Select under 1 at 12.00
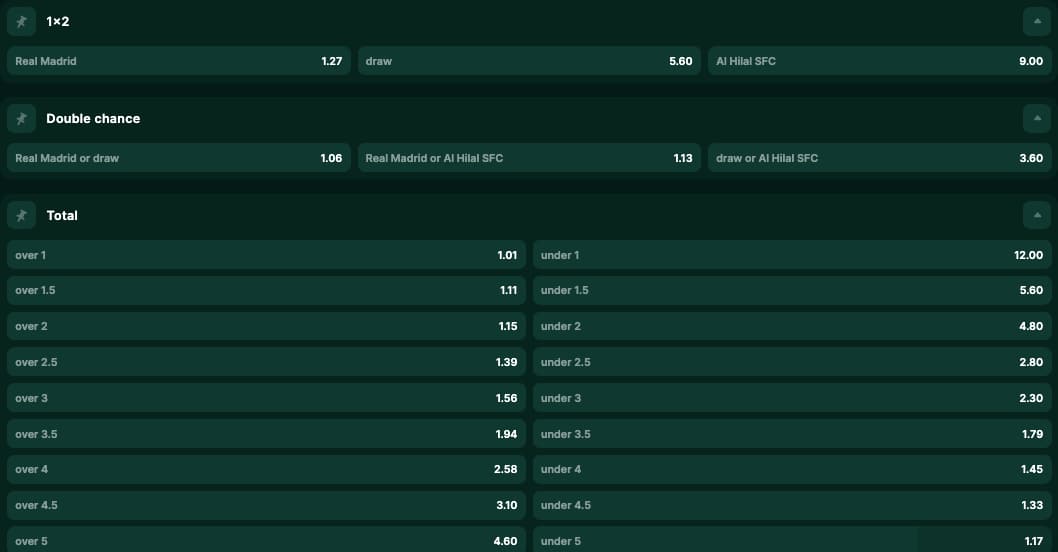The width and height of the screenshot is (1058, 552). coord(792,255)
